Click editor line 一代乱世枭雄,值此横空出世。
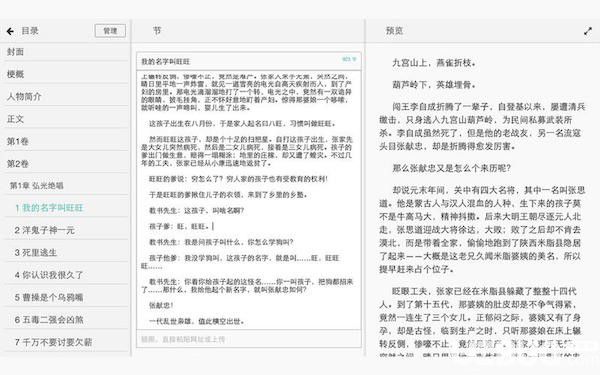The width and height of the screenshot is (600, 375). 196,321
